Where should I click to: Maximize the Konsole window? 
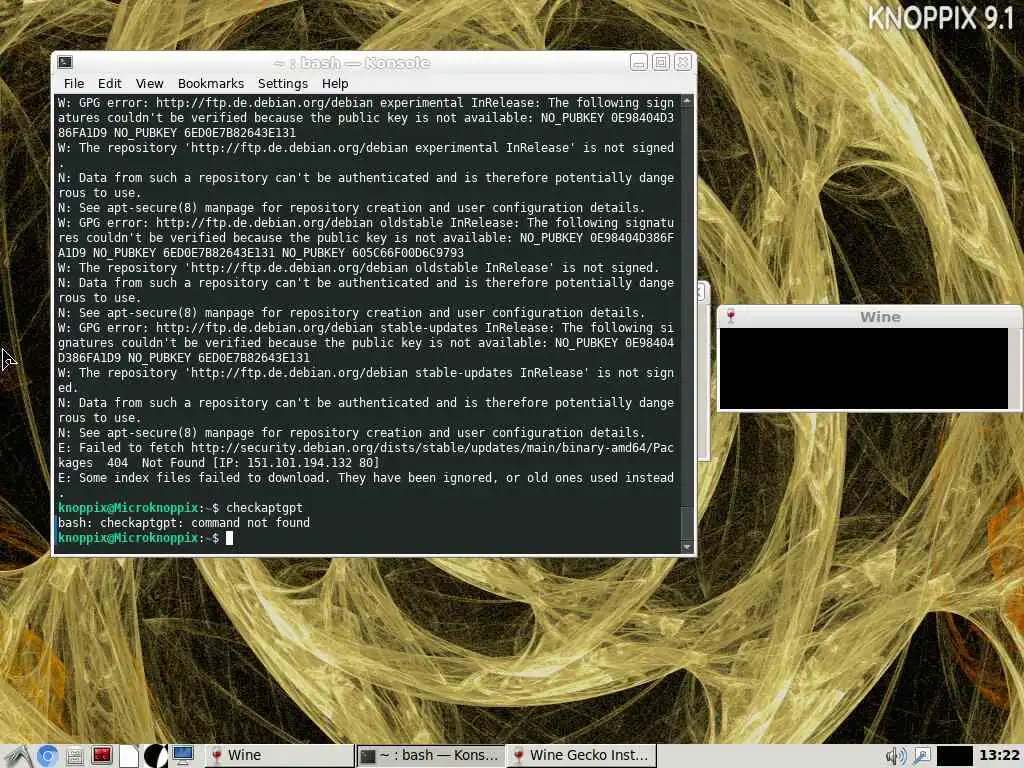coord(661,62)
